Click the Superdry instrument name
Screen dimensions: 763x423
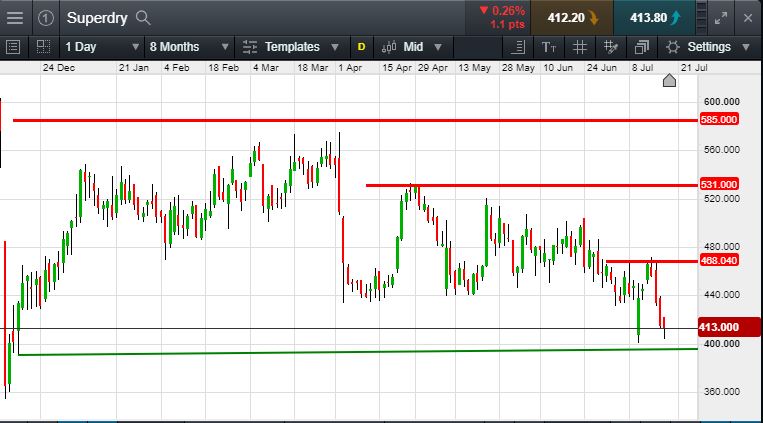pos(97,18)
